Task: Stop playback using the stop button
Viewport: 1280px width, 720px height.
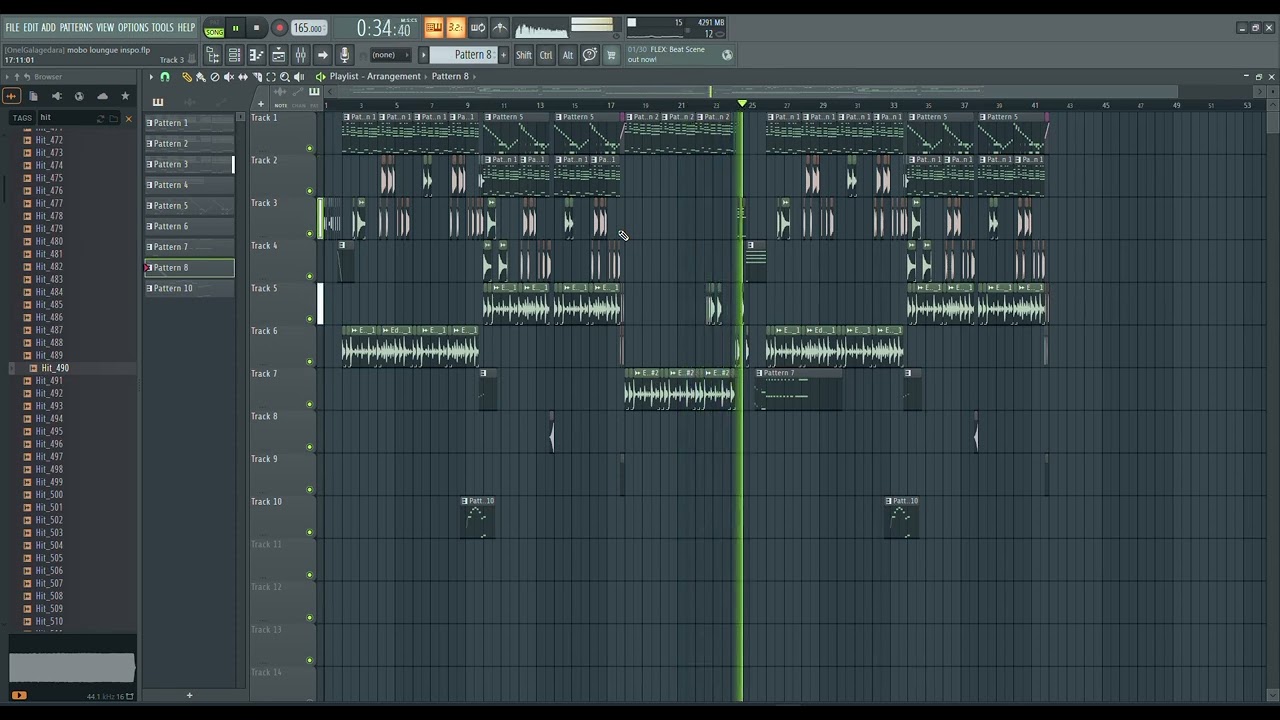Action: (256, 29)
